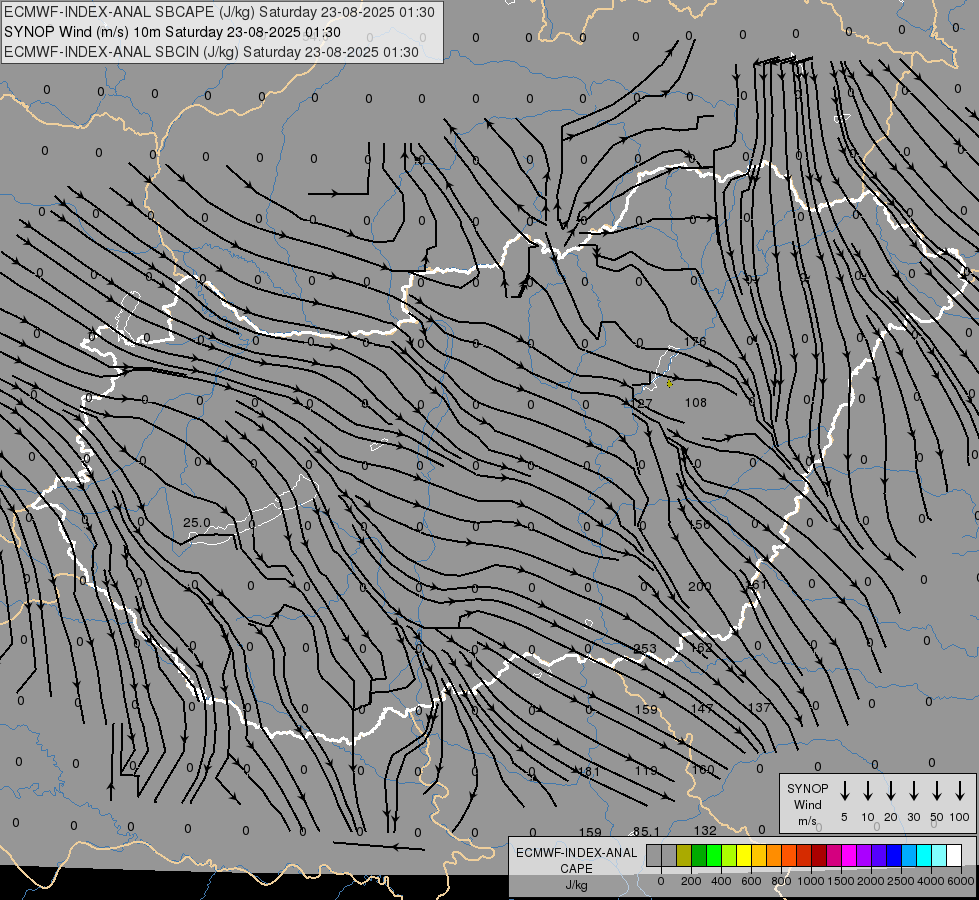Click the 50 m/s wind arrow in legend
The width and height of the screenshot is (979, 900).
tap(937, 791)
